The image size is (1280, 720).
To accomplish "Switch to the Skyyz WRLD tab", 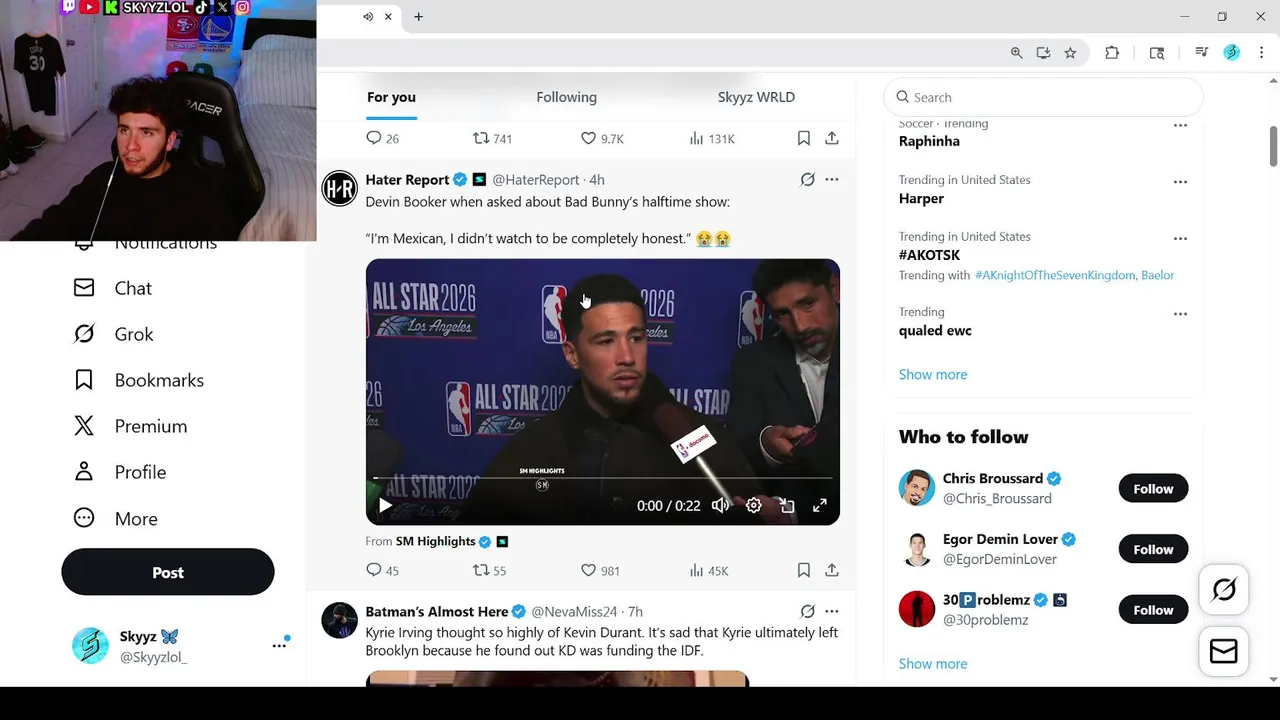I will [756, 97].
